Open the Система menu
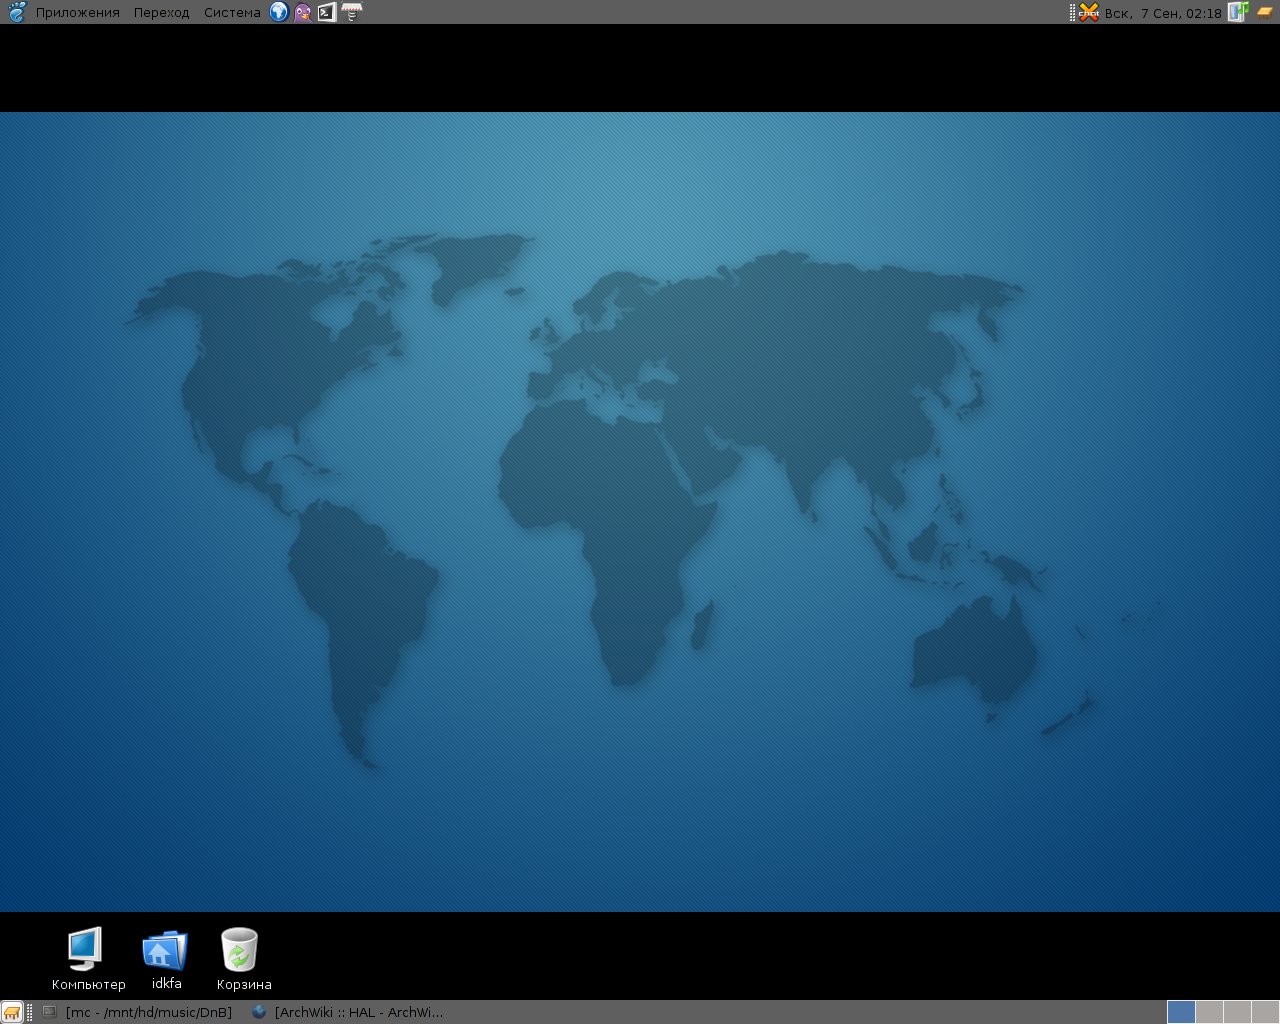 [x=232, y=12]
